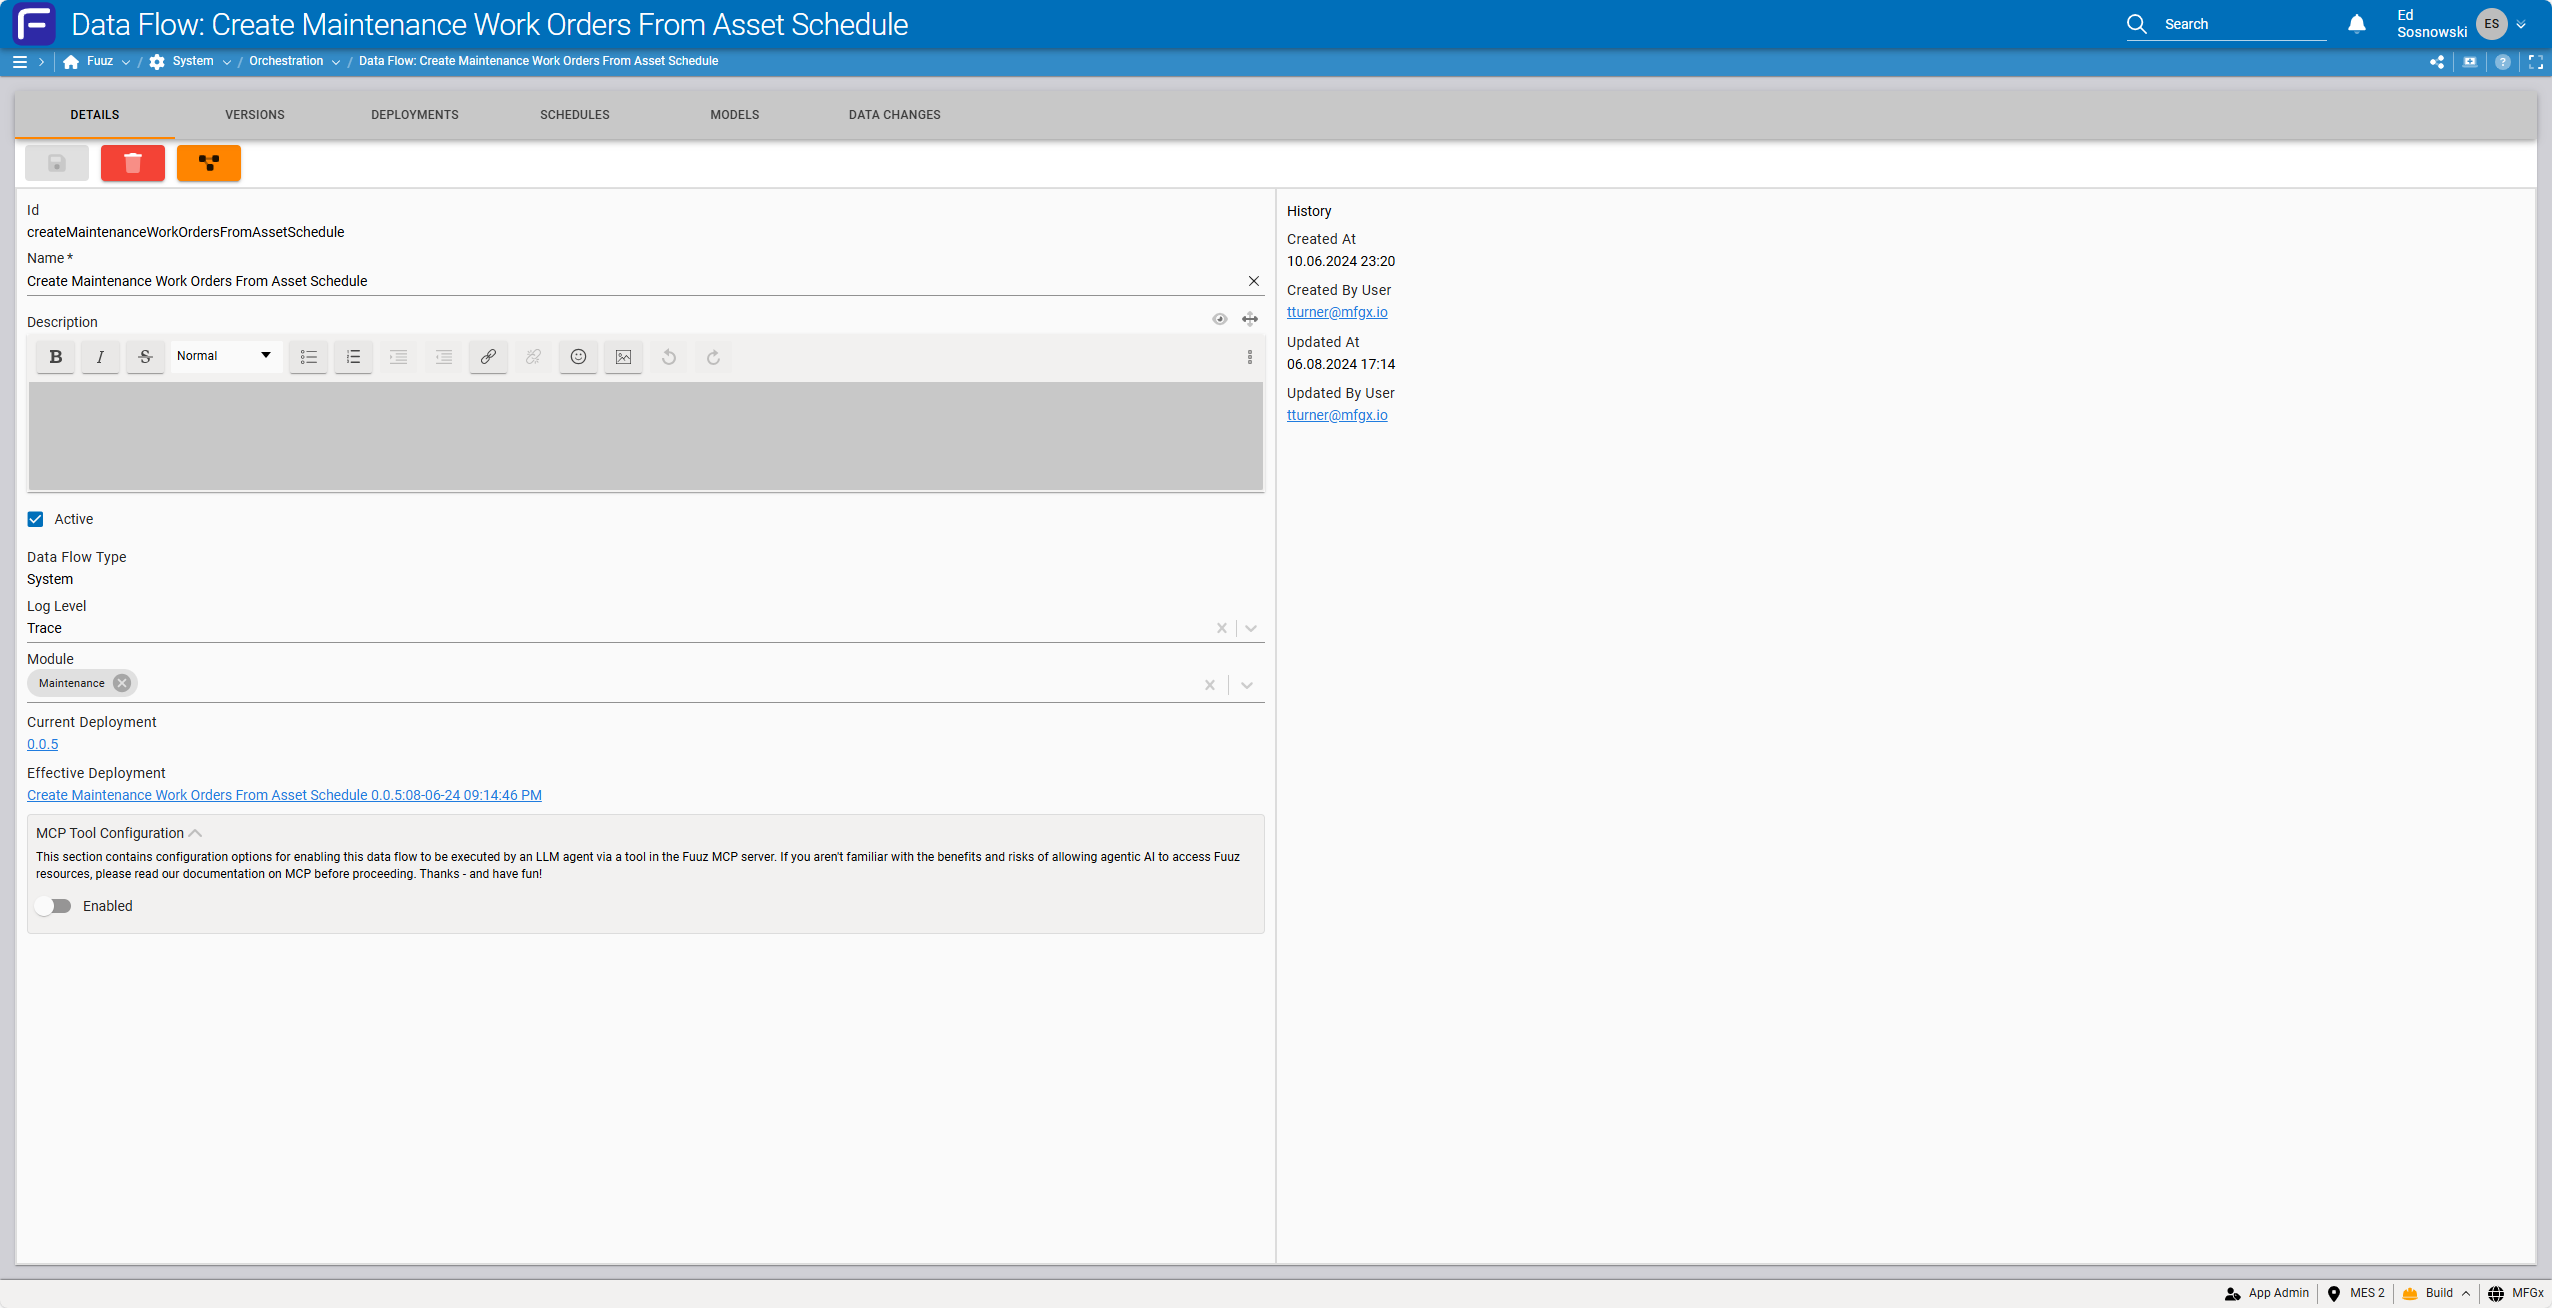Screen dimensions: 2552x1308
Task: Enable the MCP Tool toggle
Action: click(x=53, y=906)
